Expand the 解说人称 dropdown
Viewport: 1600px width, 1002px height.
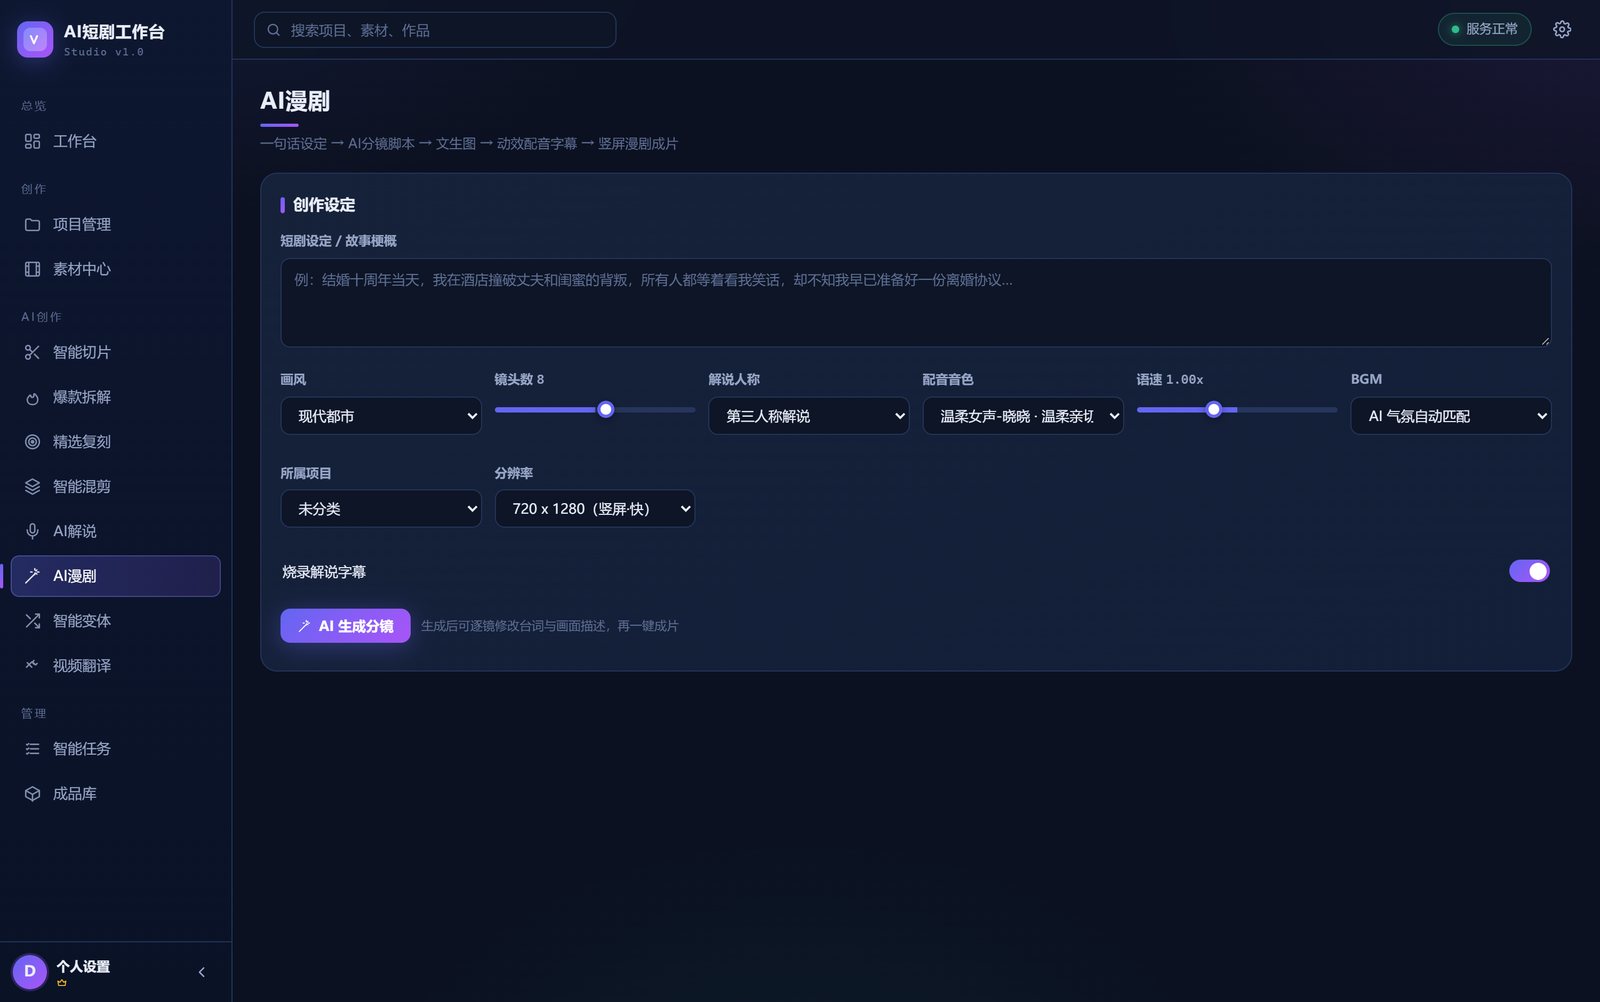click(x=809, y=416)
